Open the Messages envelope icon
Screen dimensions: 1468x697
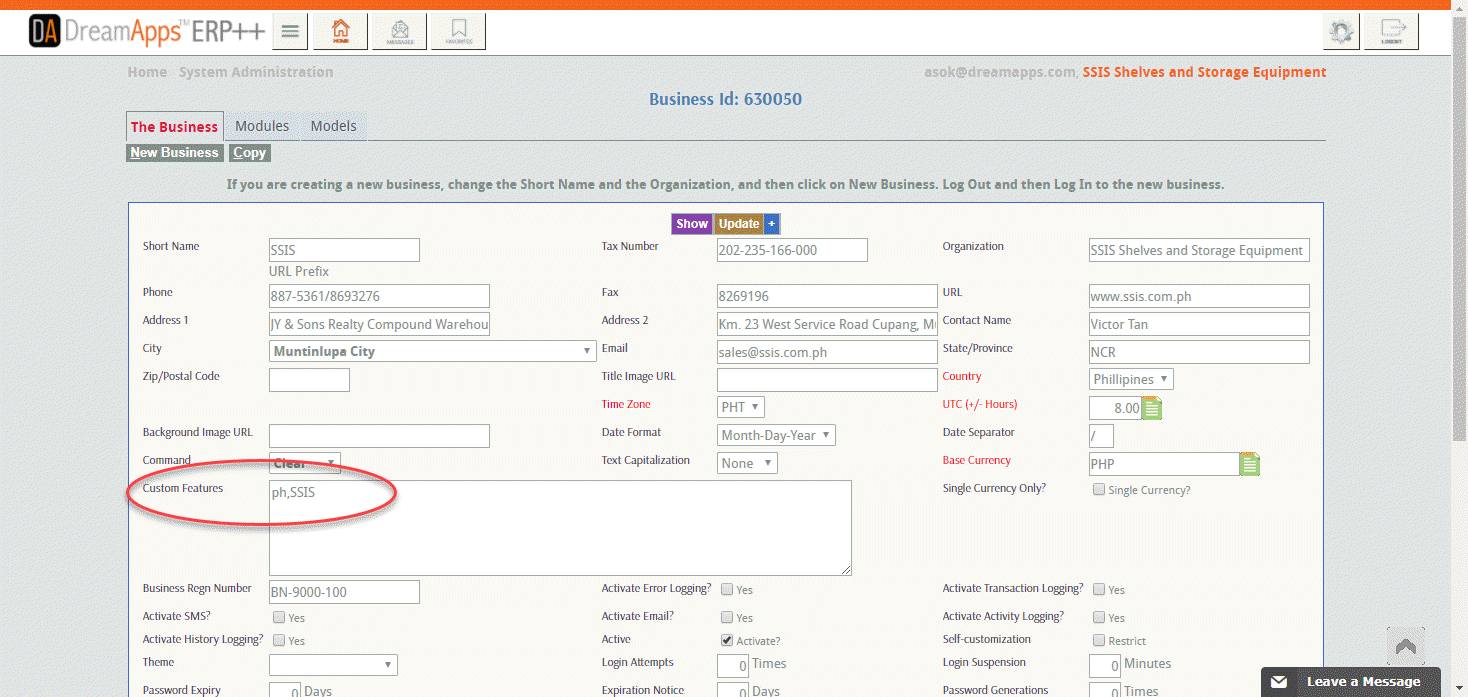pyautogui.click(x=400, y=31)
